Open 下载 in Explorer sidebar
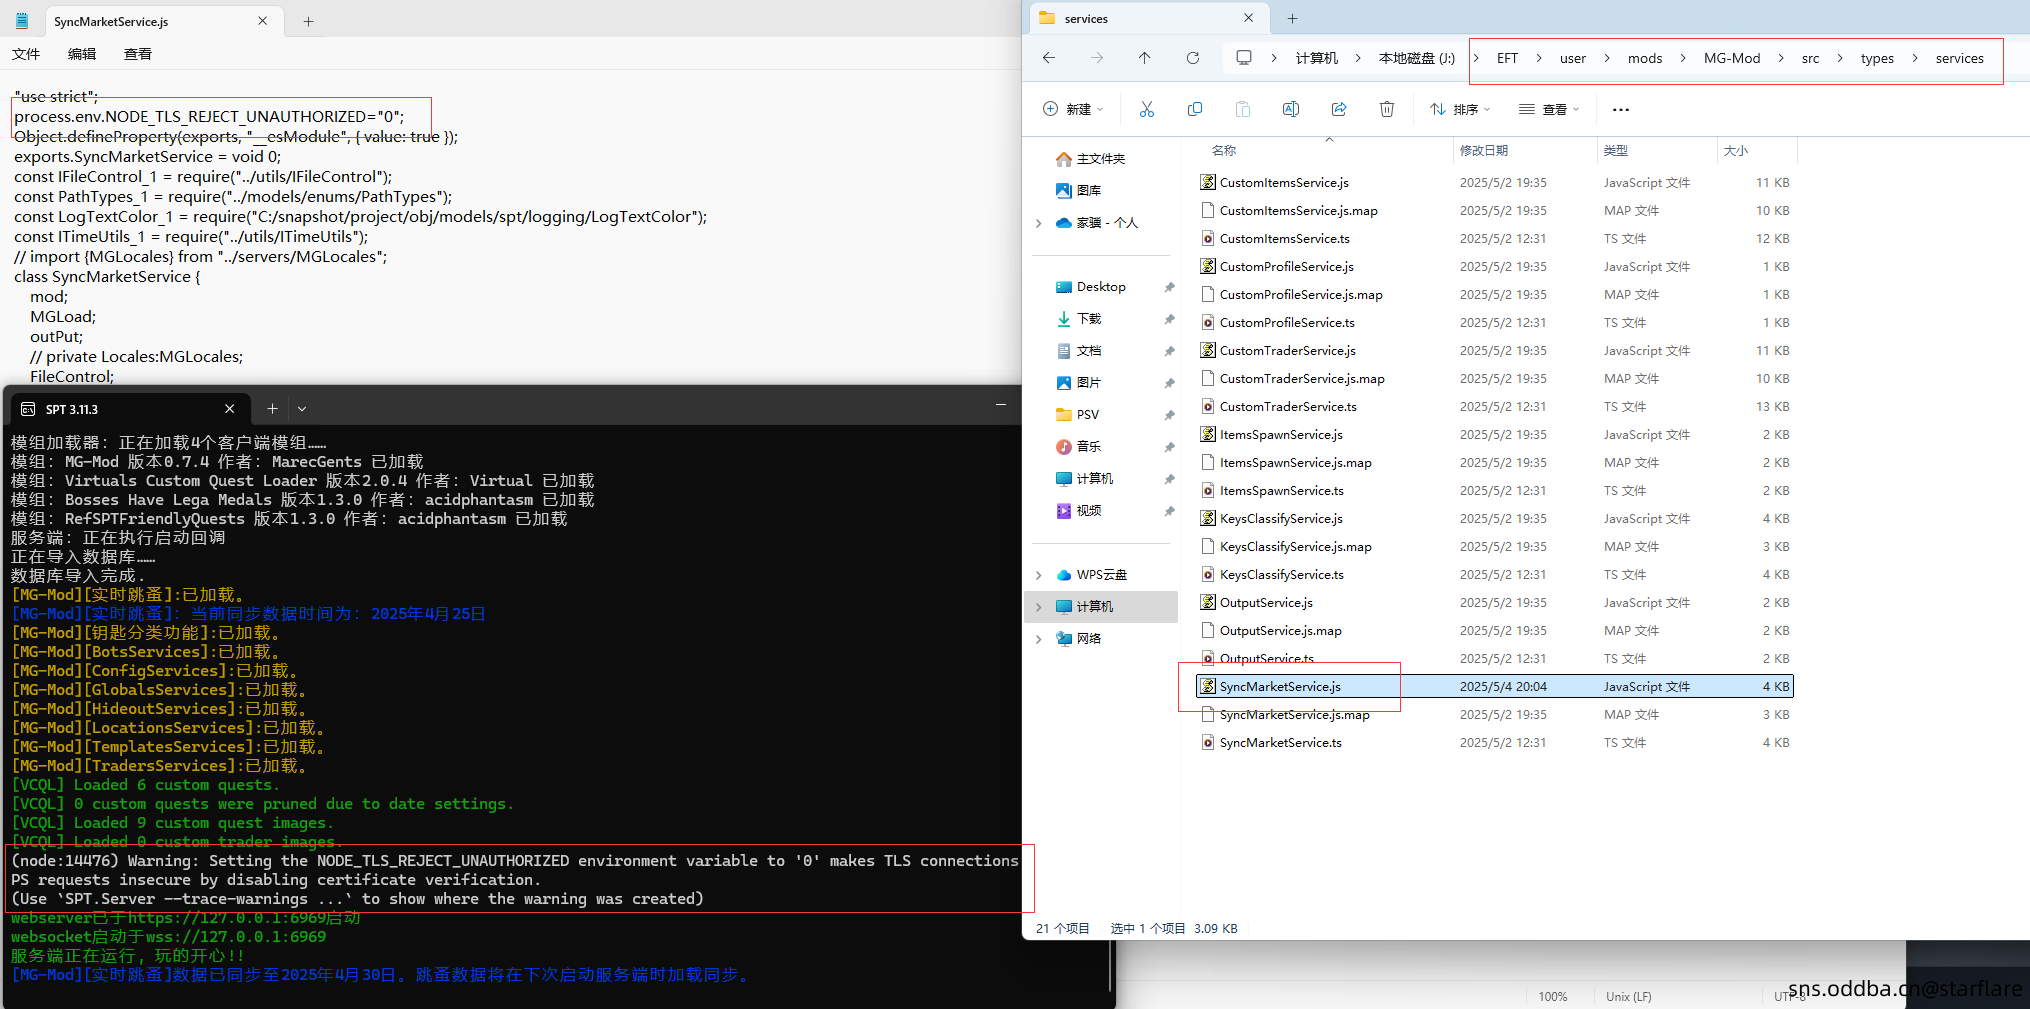Viewport: 2030px width, 1009px height. (1088, 319)
